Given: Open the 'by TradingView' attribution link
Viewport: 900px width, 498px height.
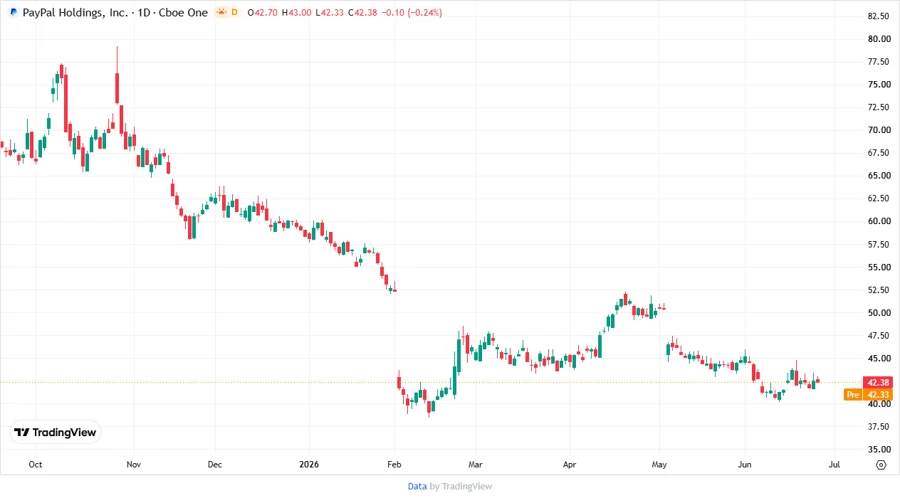Looking at the screenshot, I should (x=461, y=487).
